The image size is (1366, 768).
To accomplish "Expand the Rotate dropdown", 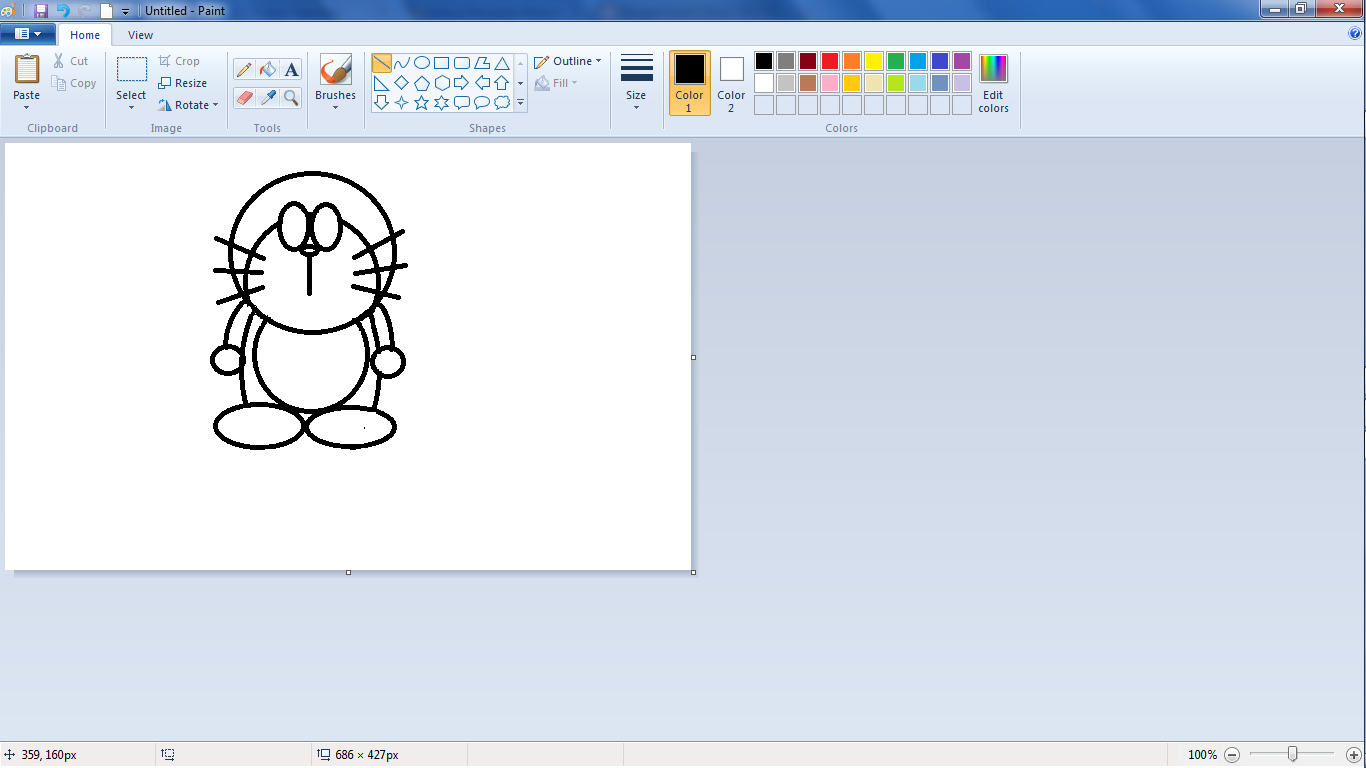I will coord(215,105).
